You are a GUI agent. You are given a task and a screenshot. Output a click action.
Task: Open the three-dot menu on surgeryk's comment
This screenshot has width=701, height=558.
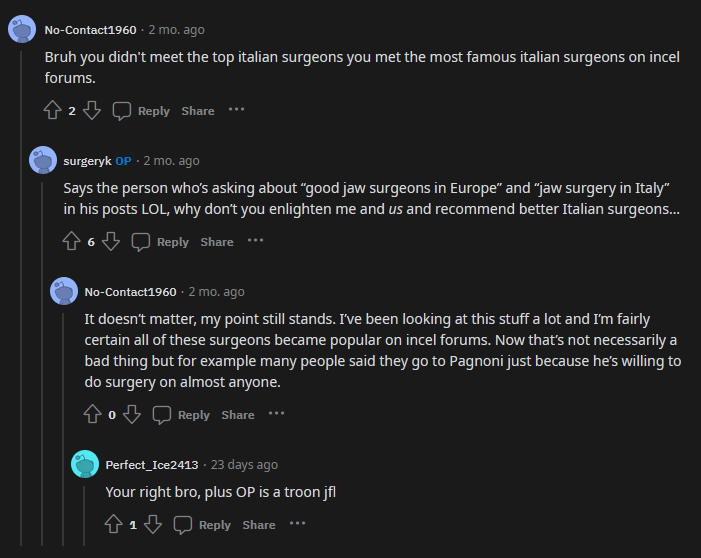point(255,241)
